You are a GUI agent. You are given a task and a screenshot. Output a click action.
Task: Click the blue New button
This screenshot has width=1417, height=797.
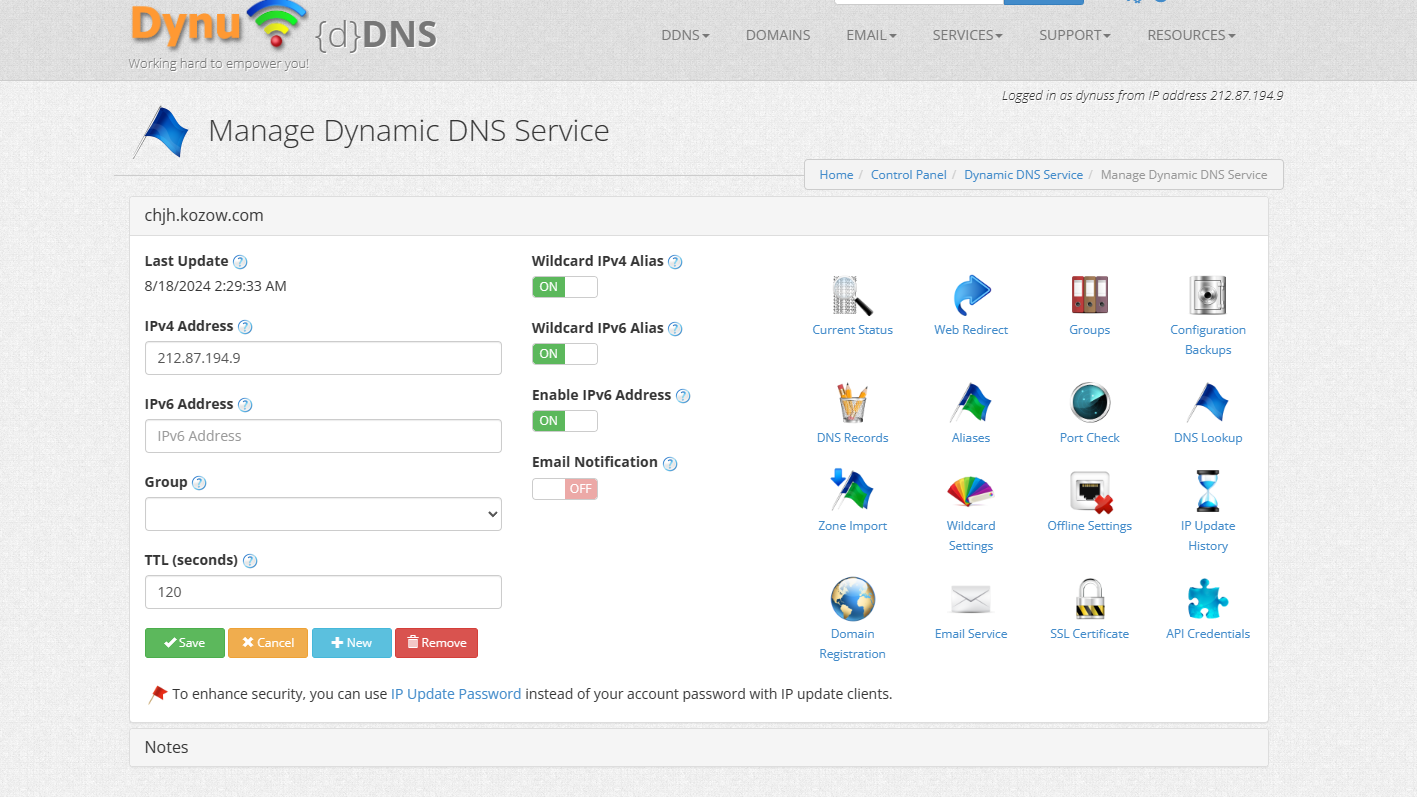coord(352,643)
